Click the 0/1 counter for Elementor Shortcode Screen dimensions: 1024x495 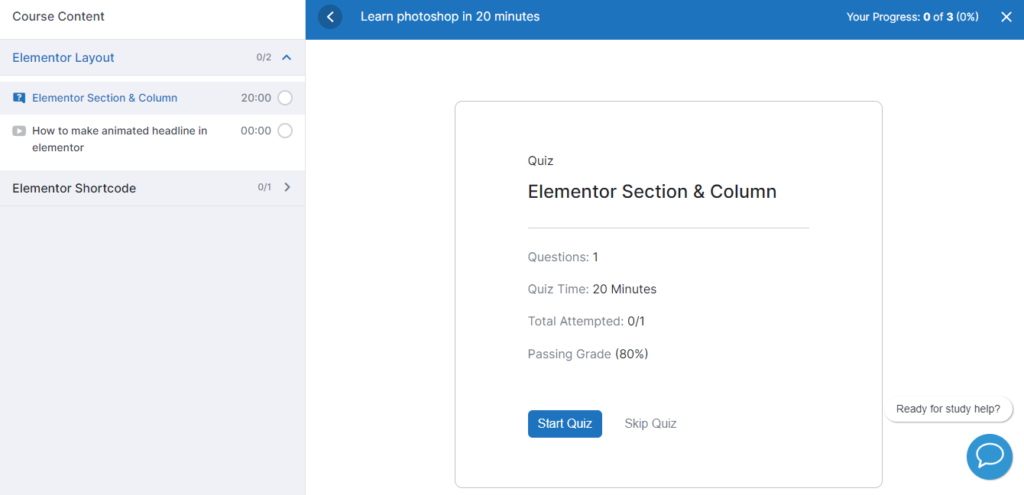[x=264, y=188]
